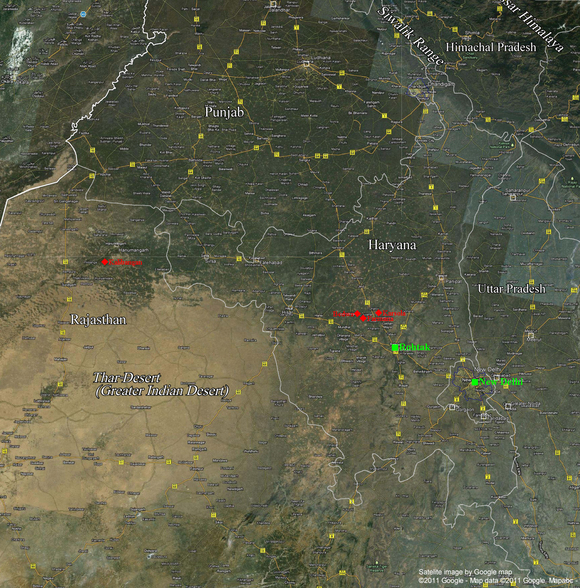The image size is (580, 588).
Task: Click the small blue circle icon at top left
Action: click(x=83, y=14)
